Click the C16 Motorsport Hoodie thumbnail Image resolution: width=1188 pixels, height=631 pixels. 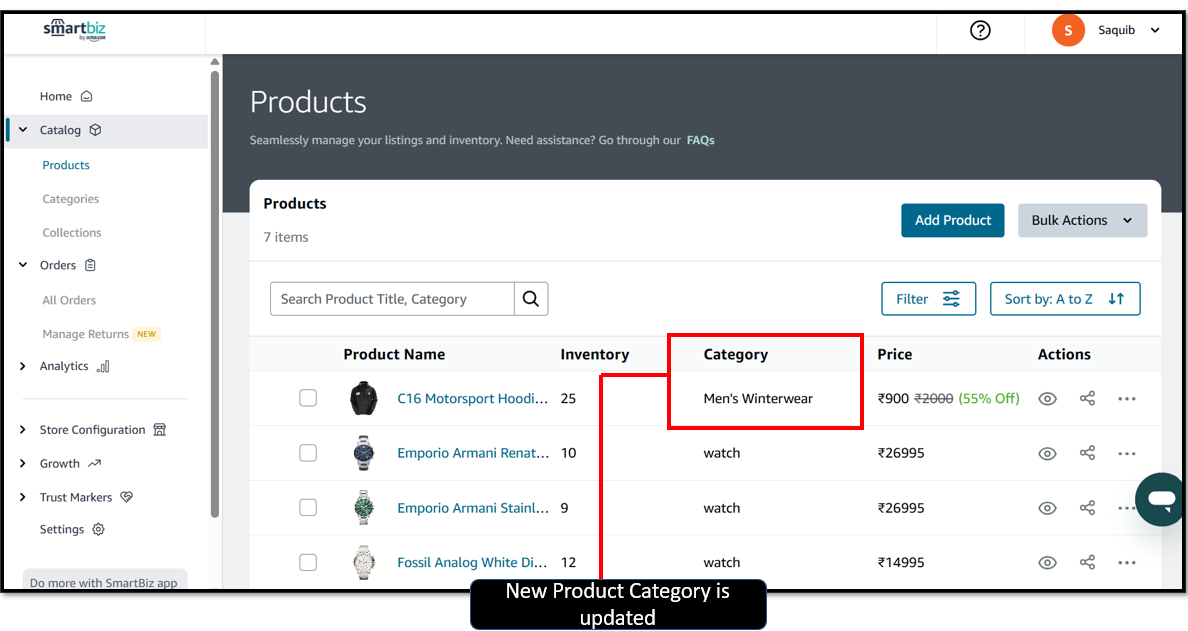(364, 398)
